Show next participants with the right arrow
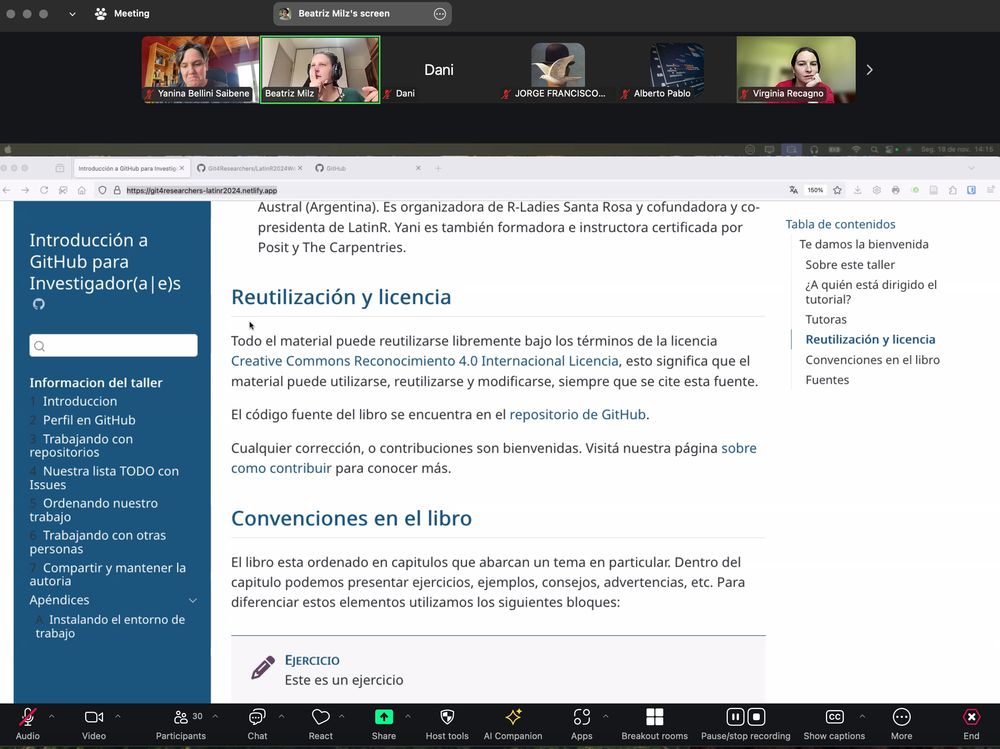 click(869, 70)
